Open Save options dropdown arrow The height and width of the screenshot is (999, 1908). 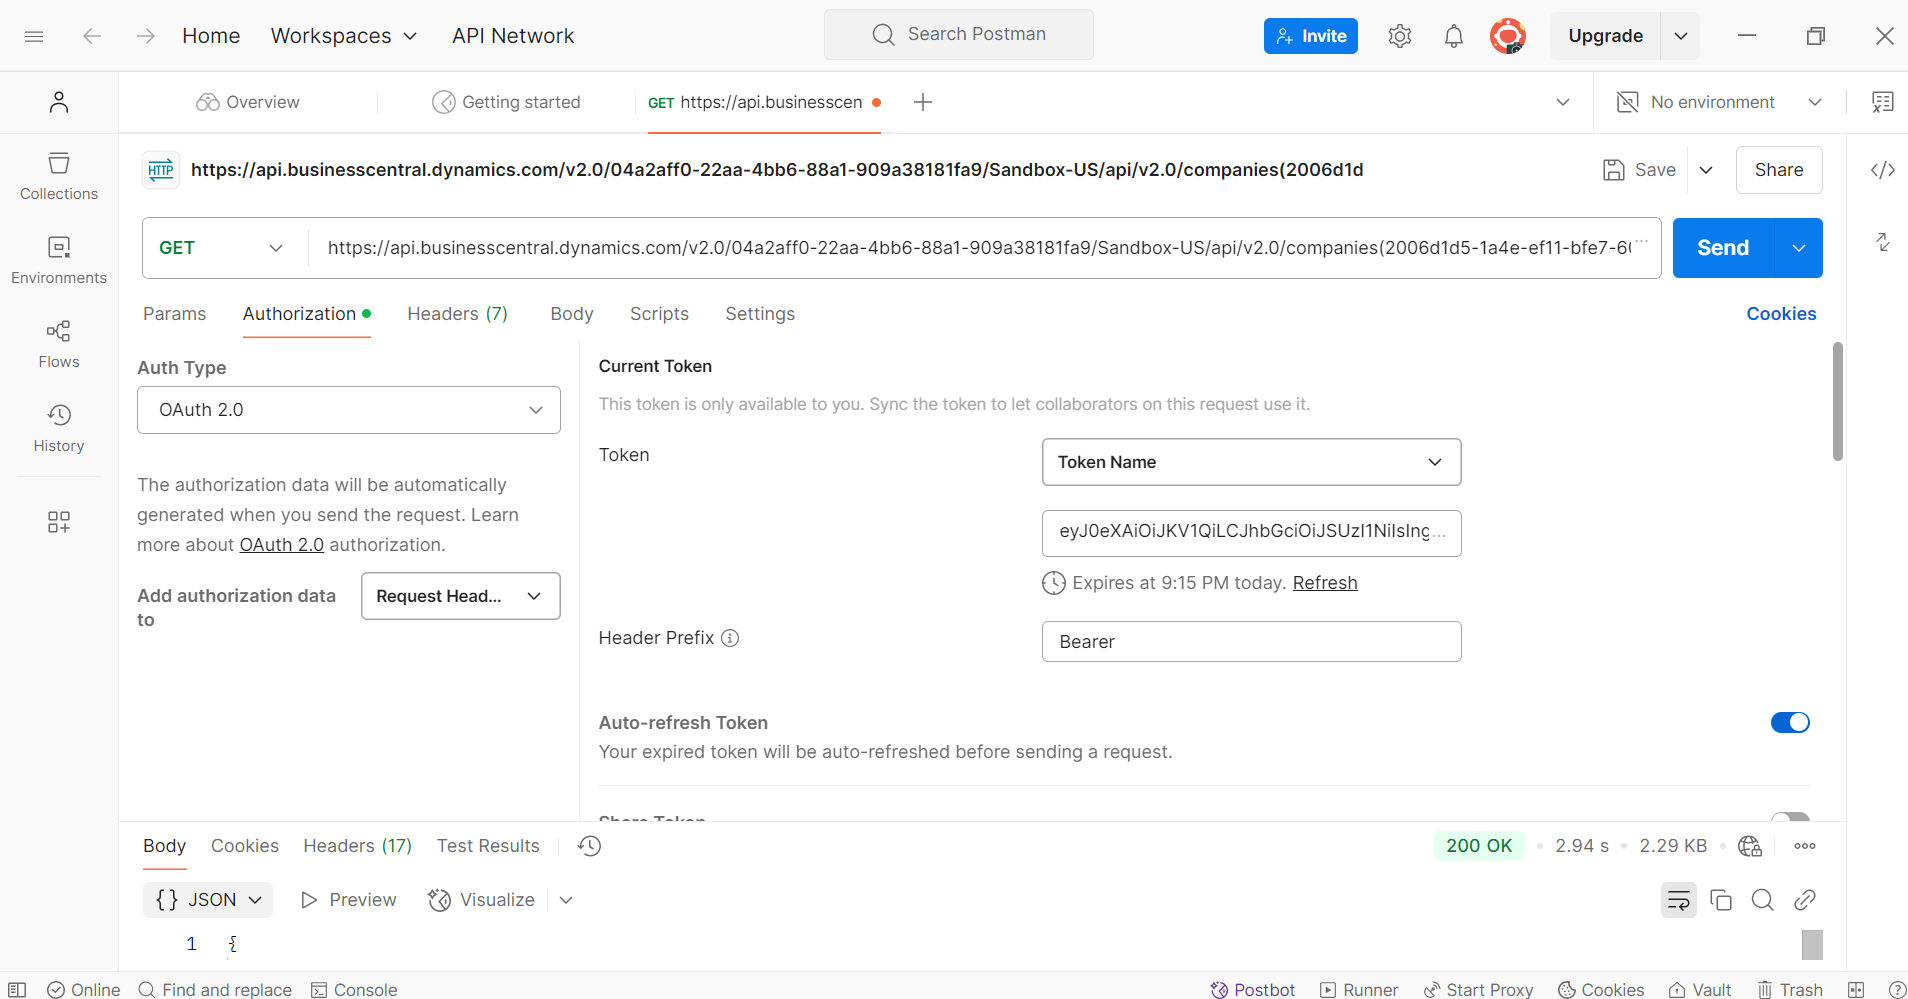click(1706, 170)
